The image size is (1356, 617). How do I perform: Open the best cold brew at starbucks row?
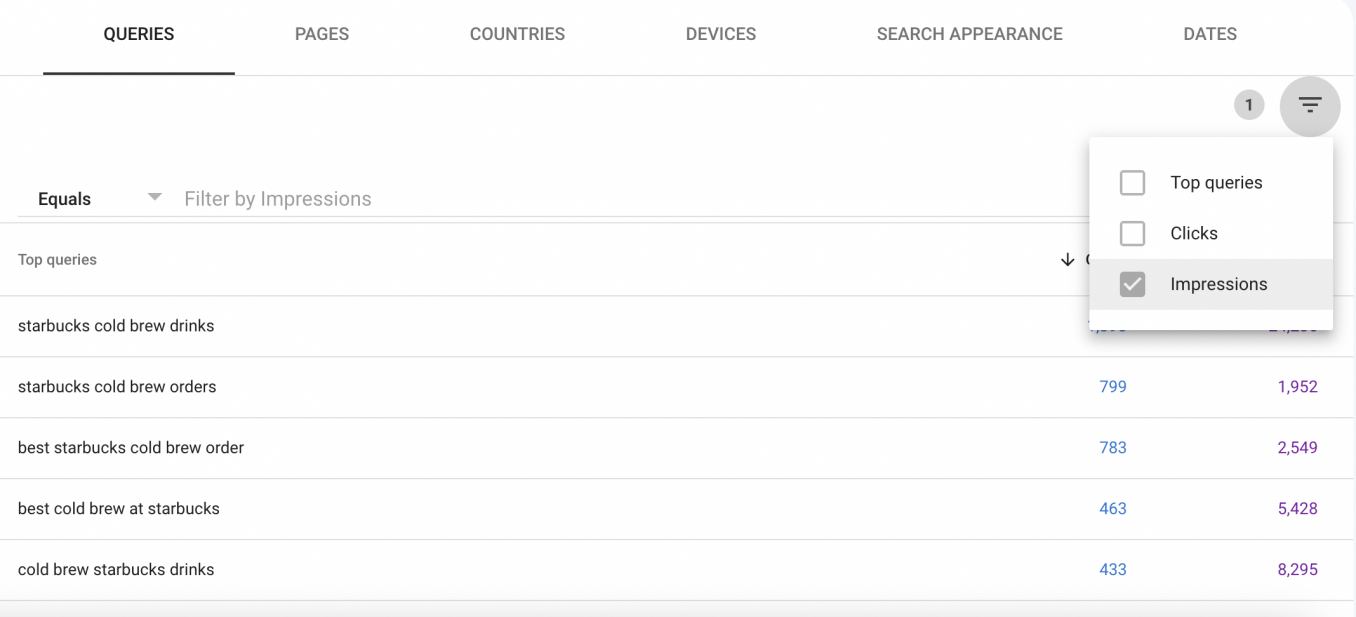pyautogui.click(x=119, y=509)
